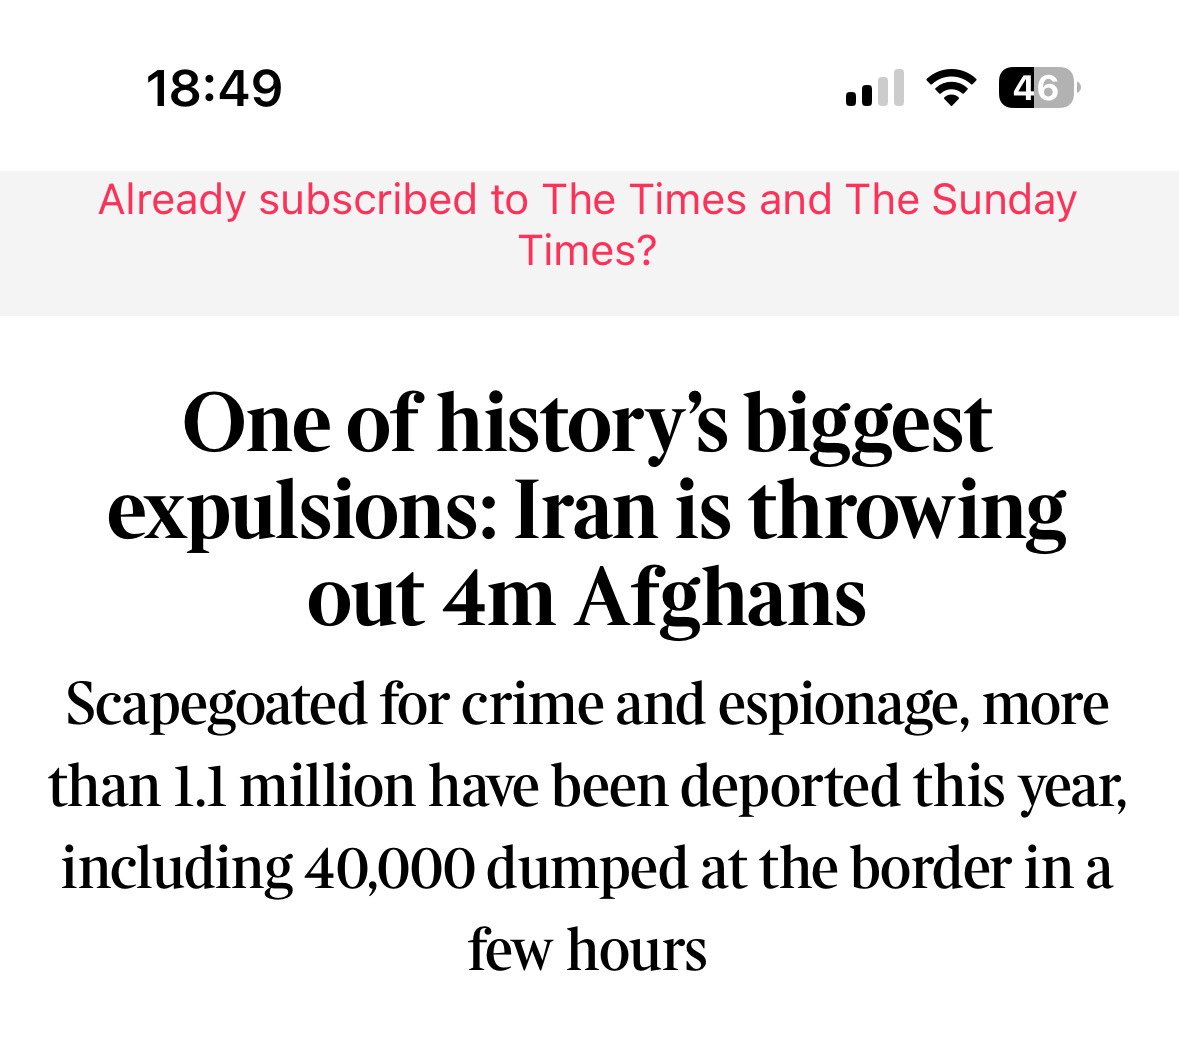Click the word "Afghans" in the headline

point(720,598)
